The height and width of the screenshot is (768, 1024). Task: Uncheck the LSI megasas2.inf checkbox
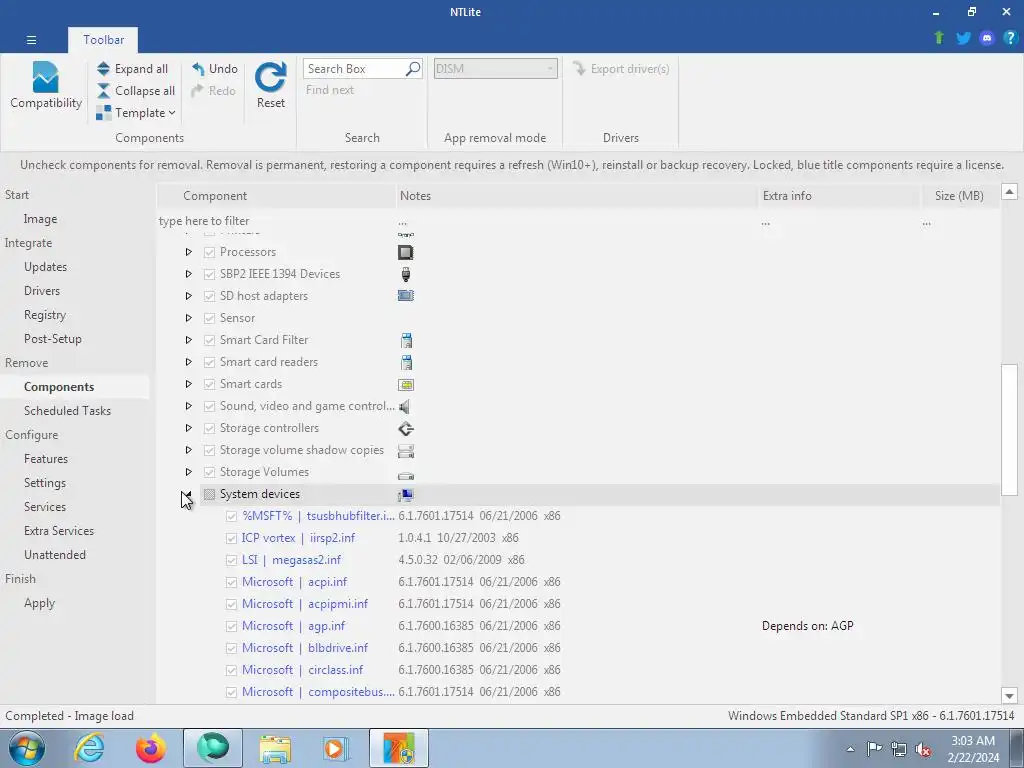coord(231,560)
